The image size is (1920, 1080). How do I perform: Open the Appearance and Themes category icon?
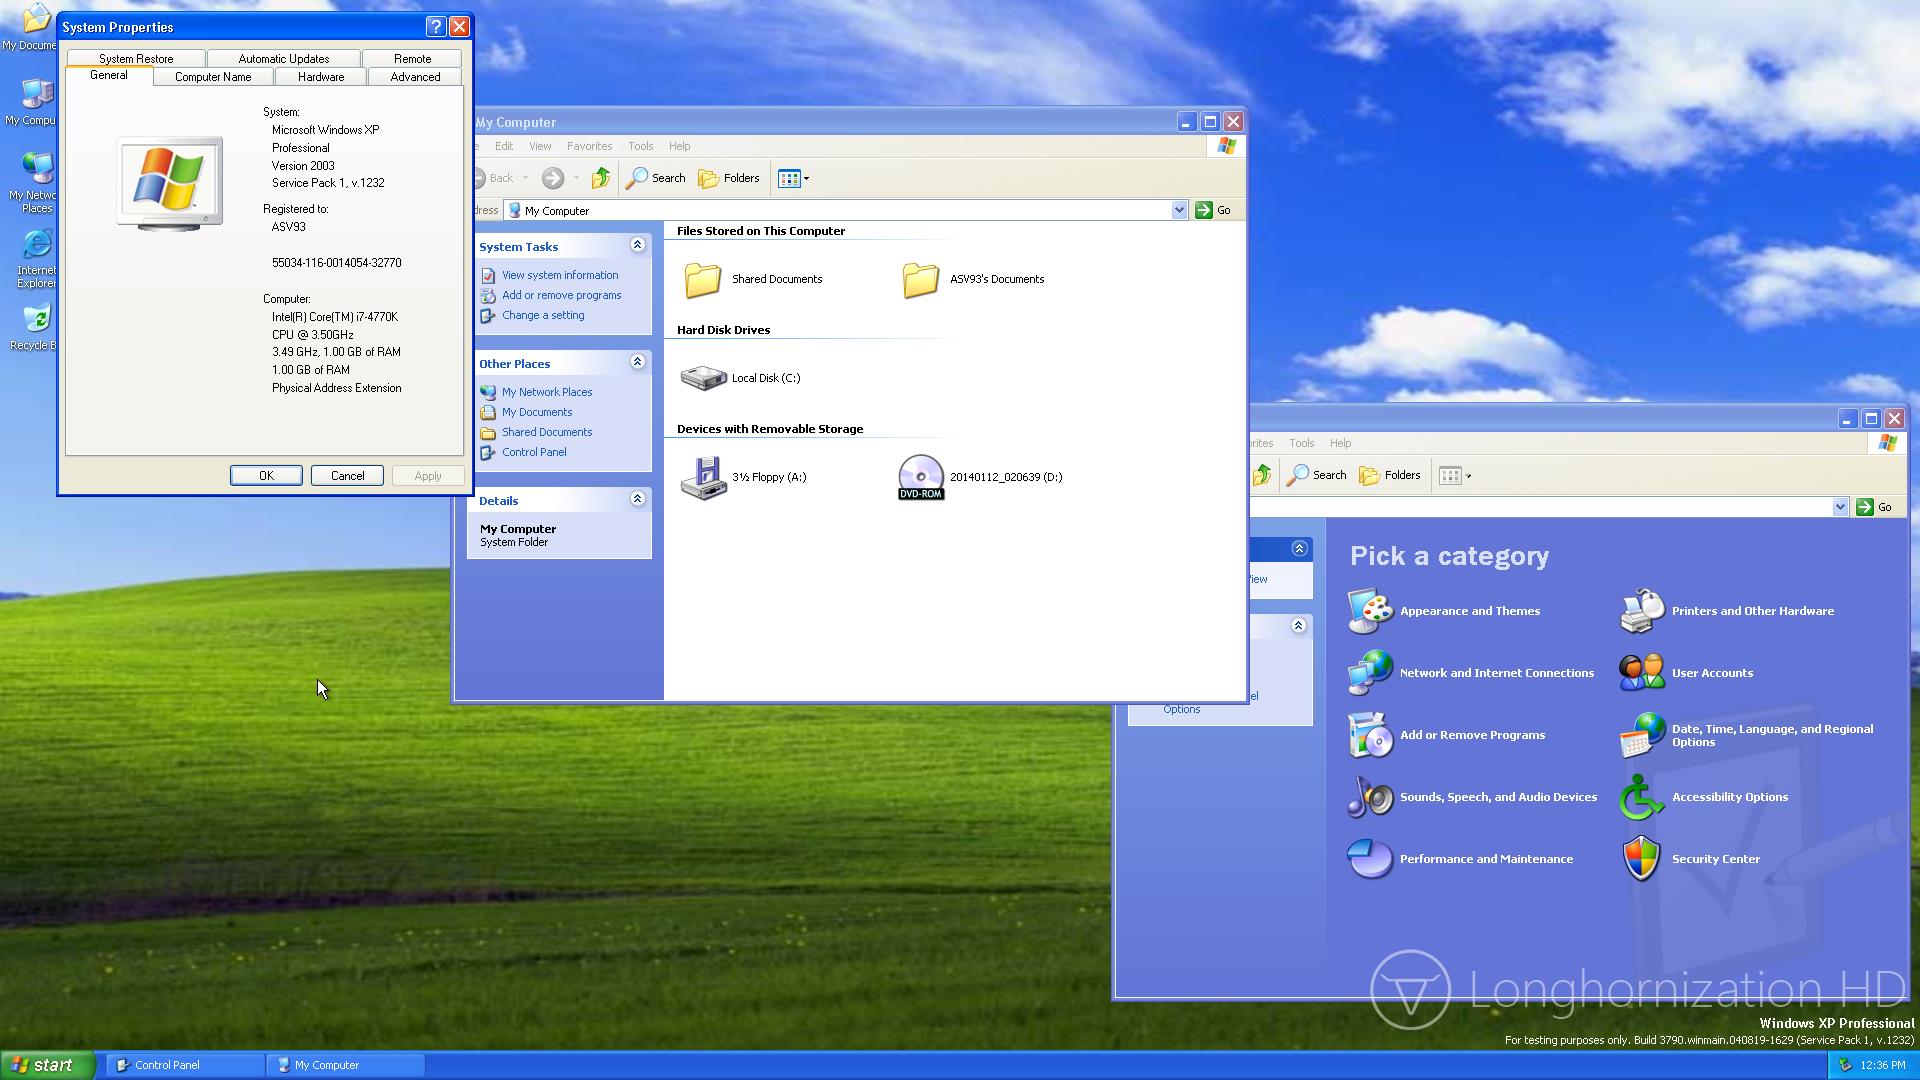point(1370,611)
